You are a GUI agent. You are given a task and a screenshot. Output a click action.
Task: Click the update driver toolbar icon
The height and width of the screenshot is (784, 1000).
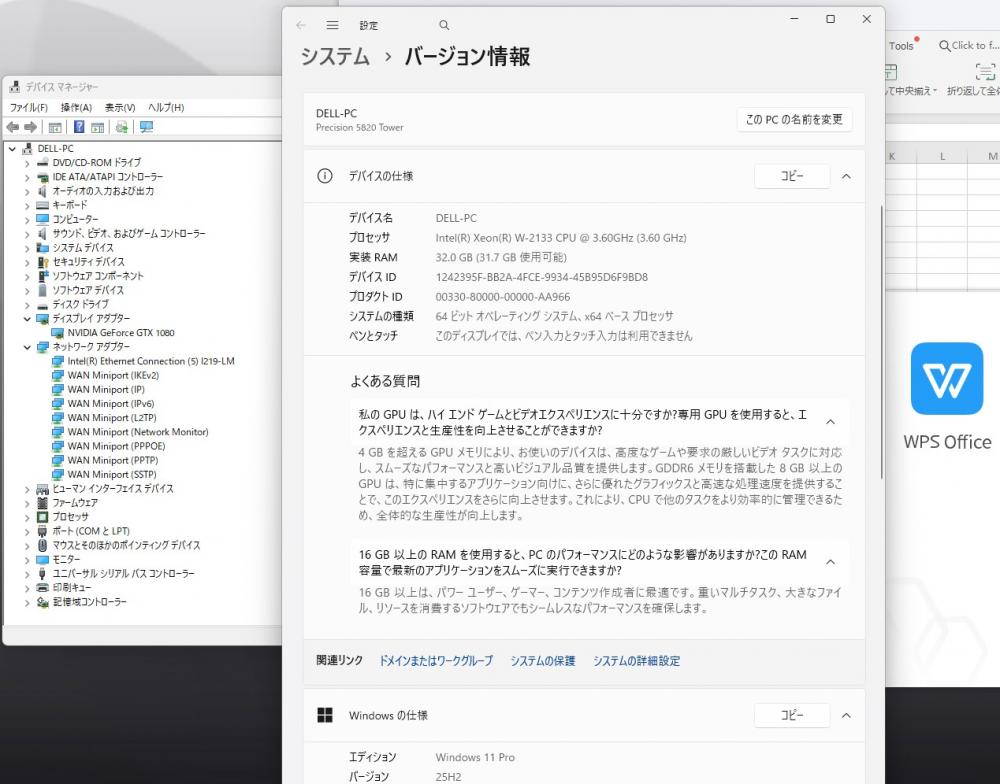click(x=121, y=127)
